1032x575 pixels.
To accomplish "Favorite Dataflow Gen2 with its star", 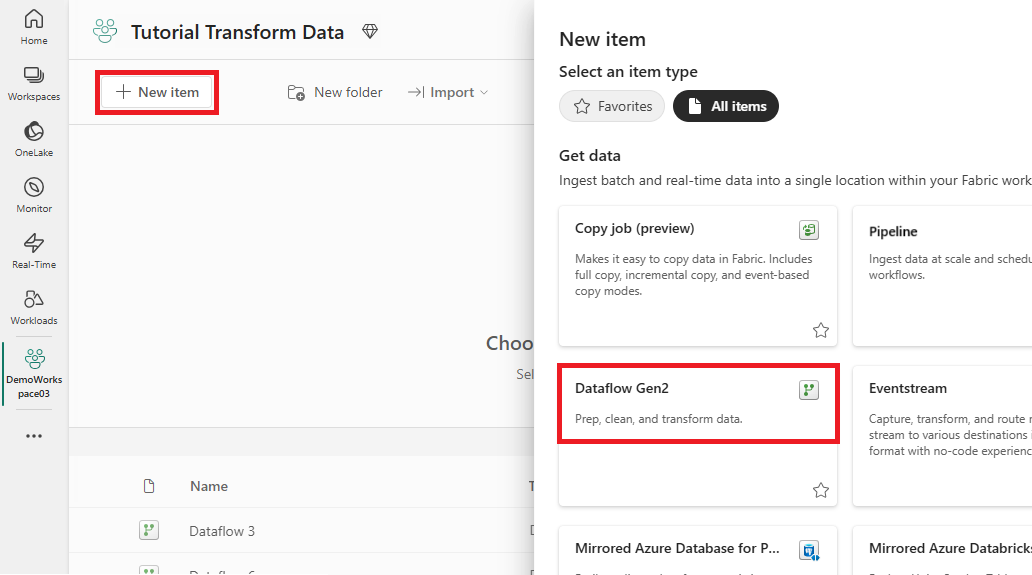I will point(820,490).
